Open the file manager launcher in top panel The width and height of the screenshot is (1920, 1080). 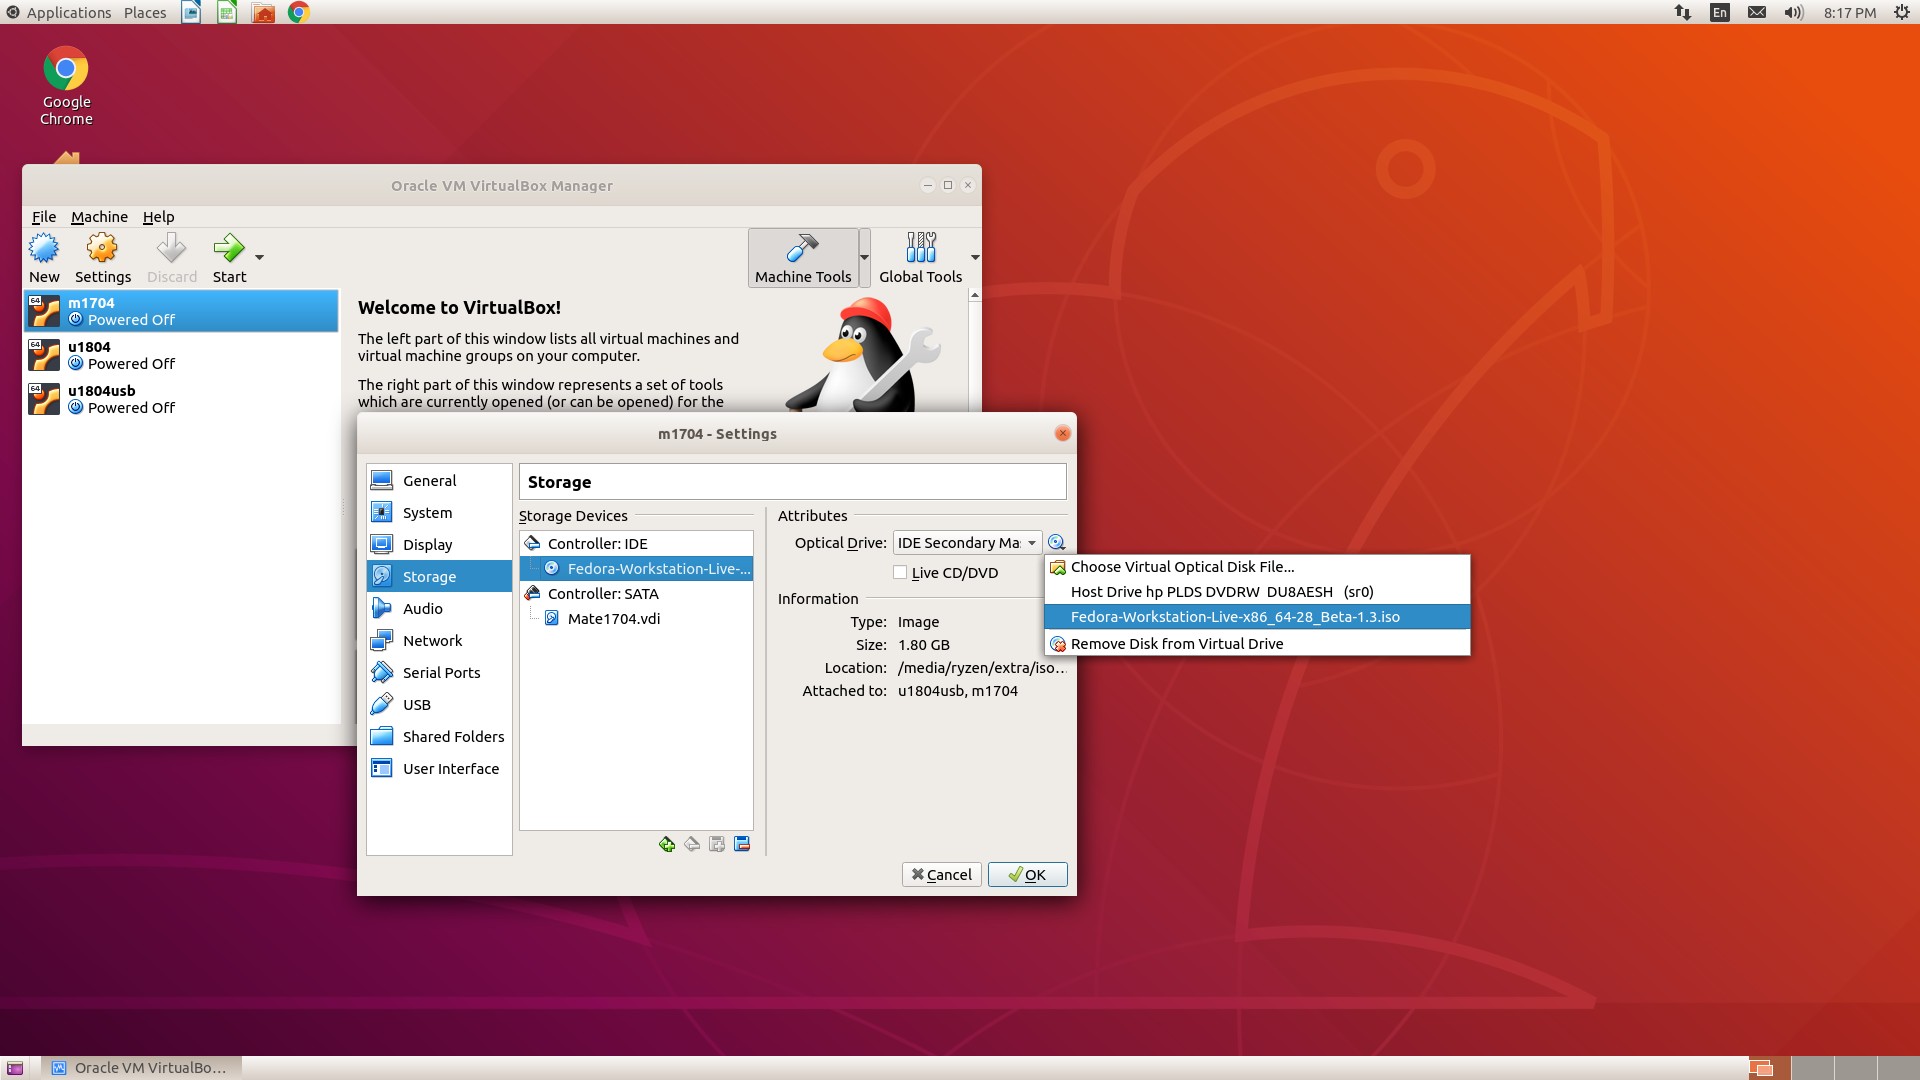pos(263,12)
